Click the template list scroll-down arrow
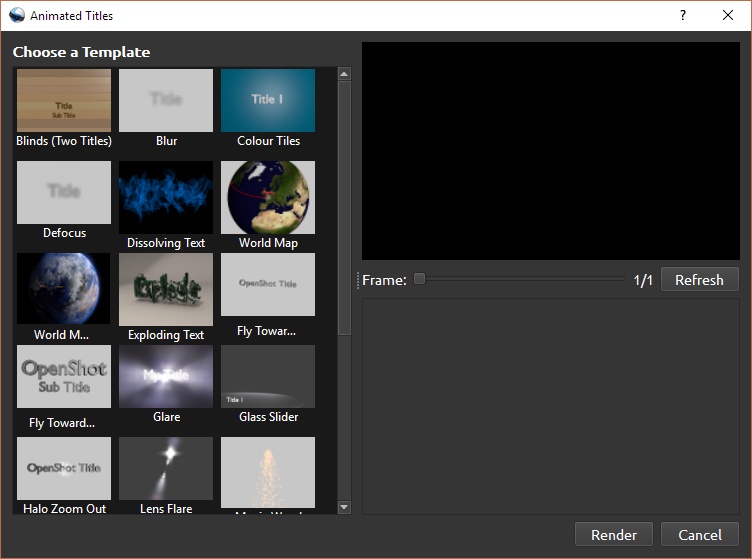The image size is (752, 559). coord(344,507)
